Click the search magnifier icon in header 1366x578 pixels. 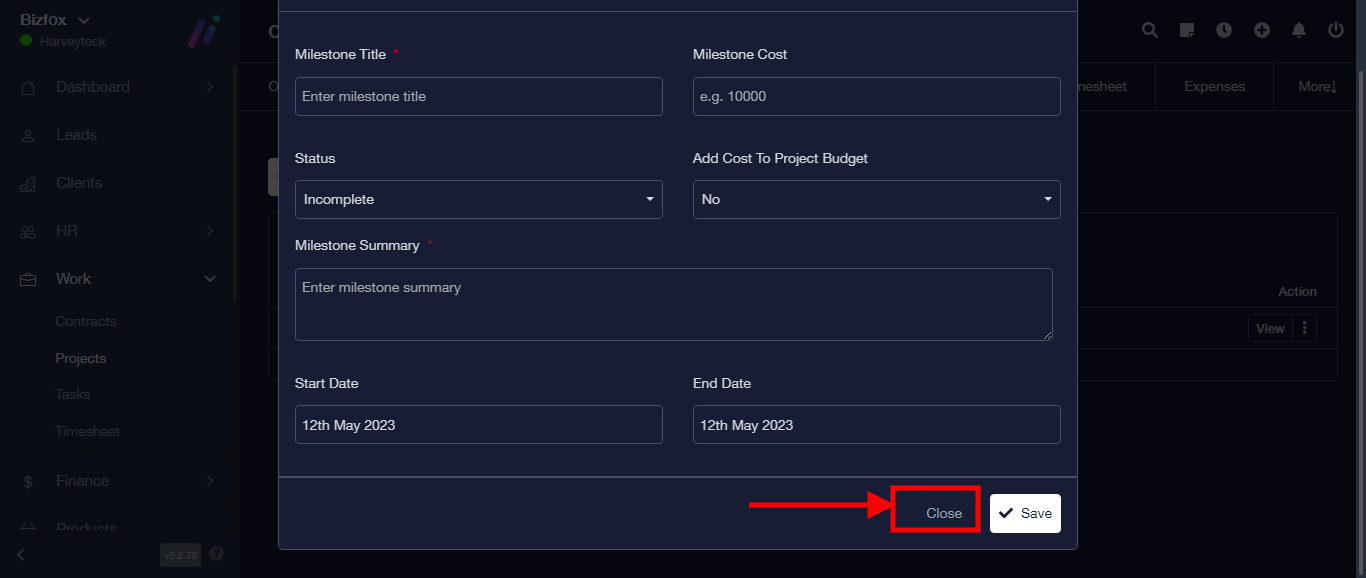coord(1150,30)
